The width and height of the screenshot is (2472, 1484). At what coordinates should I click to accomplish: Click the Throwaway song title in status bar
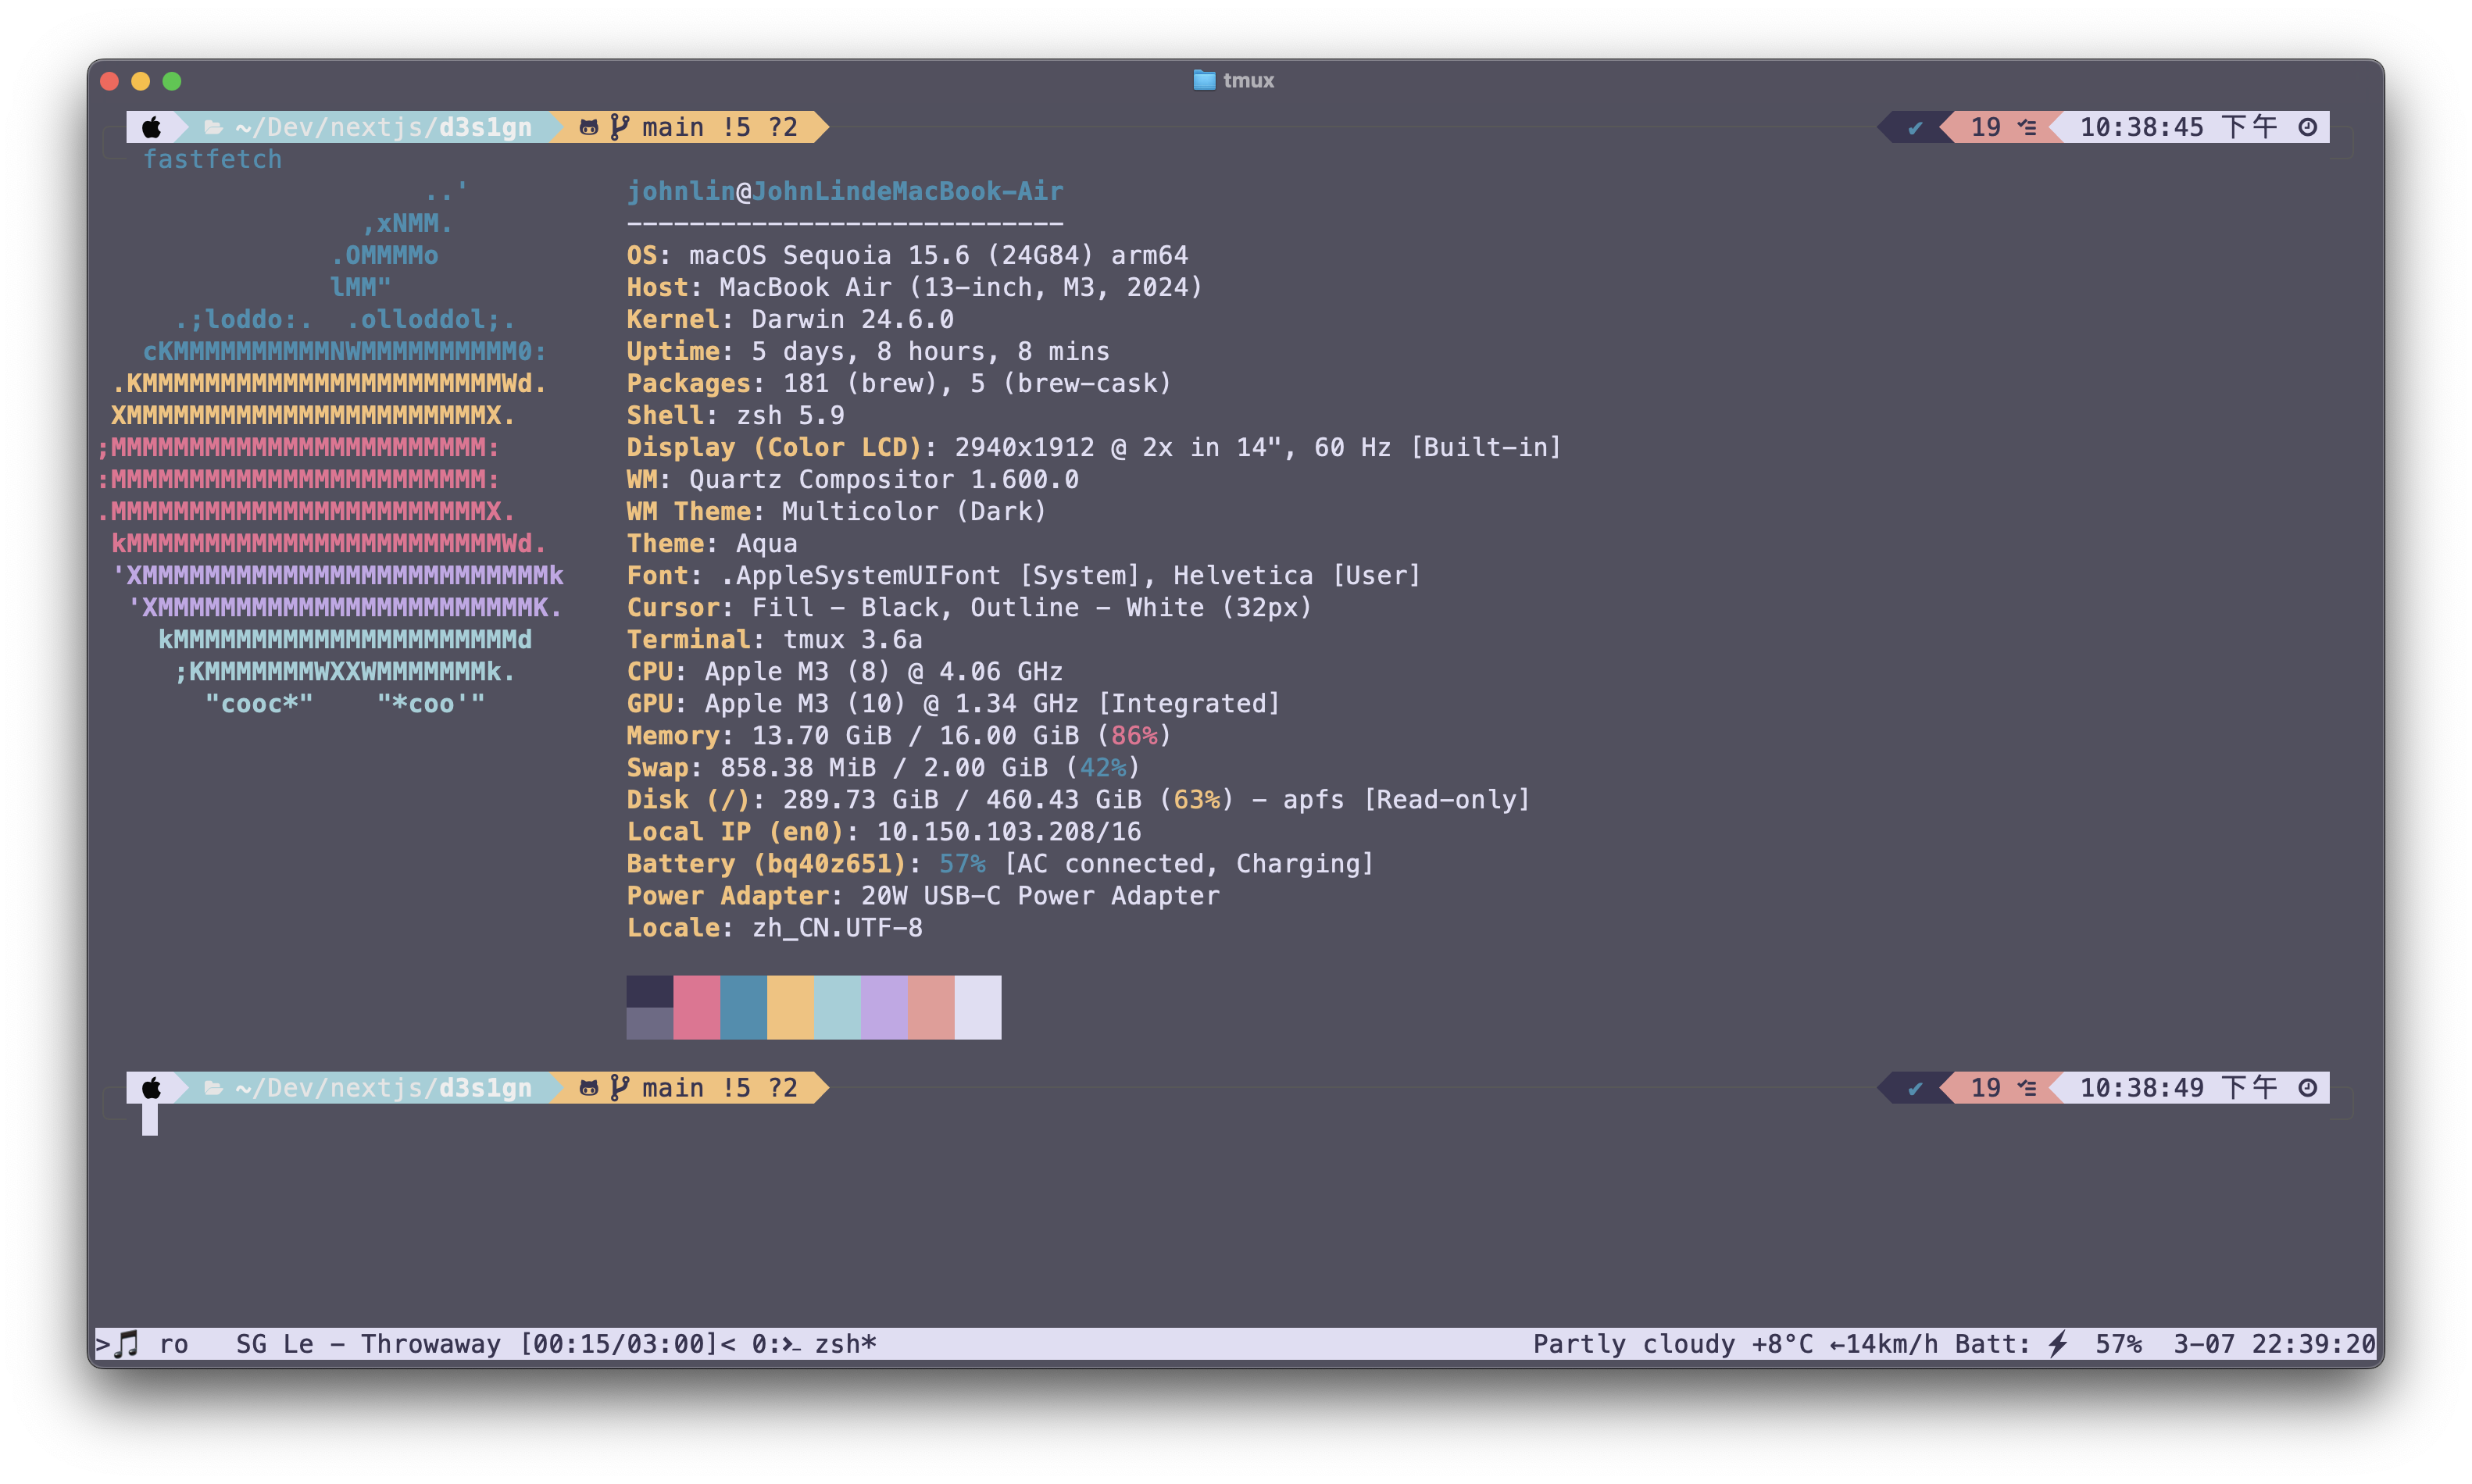point(430,1344)
